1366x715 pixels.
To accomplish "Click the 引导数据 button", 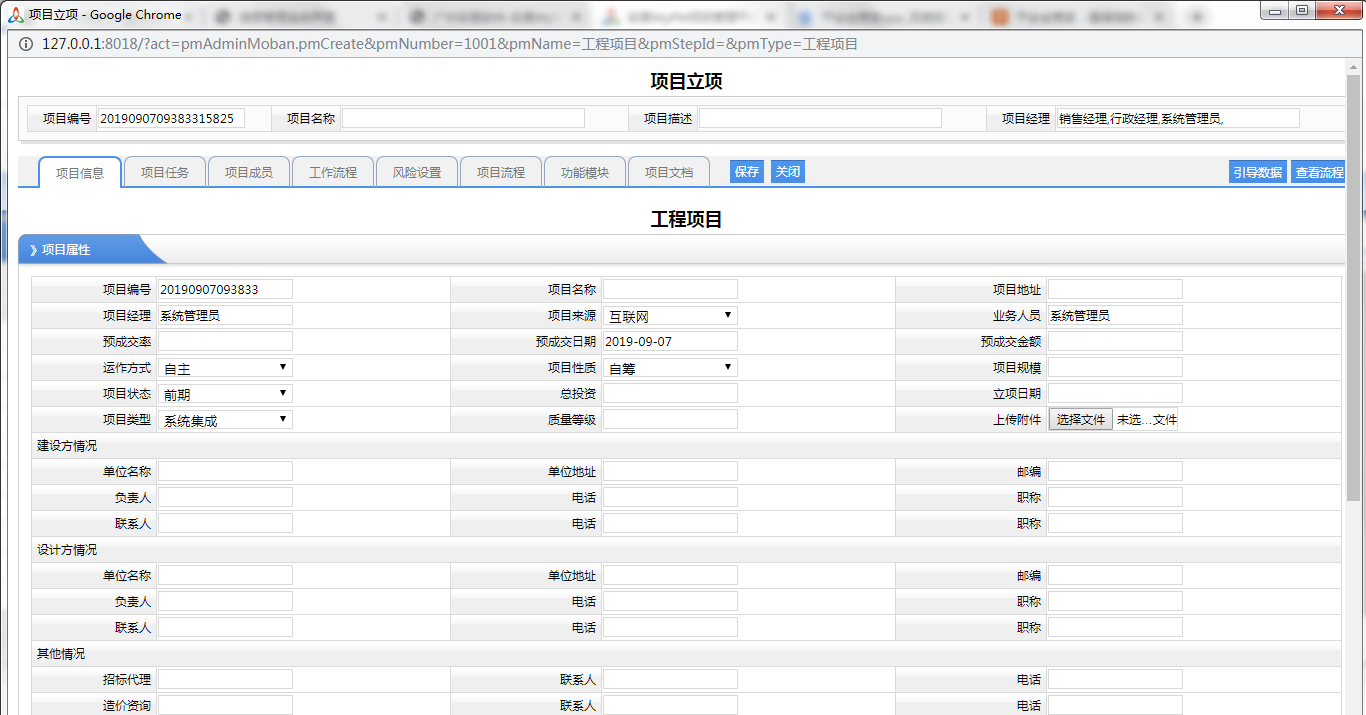I will (x=1257, y=172).
